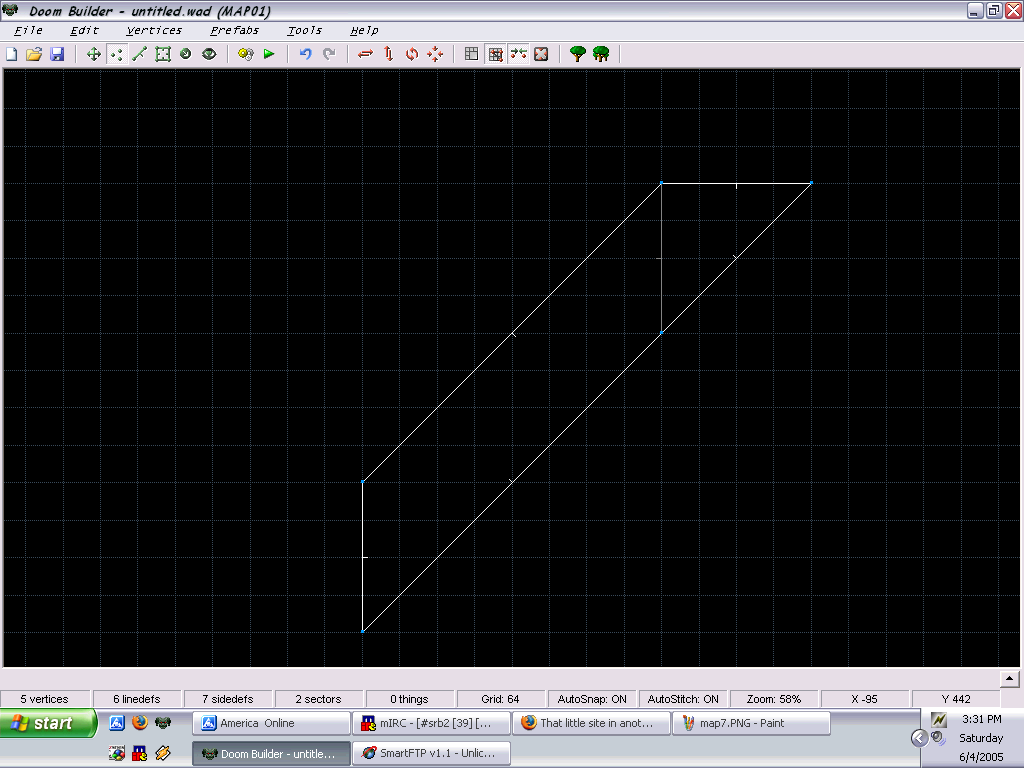
Task: Test the map with the green play icon
Action: coord(269,54)
